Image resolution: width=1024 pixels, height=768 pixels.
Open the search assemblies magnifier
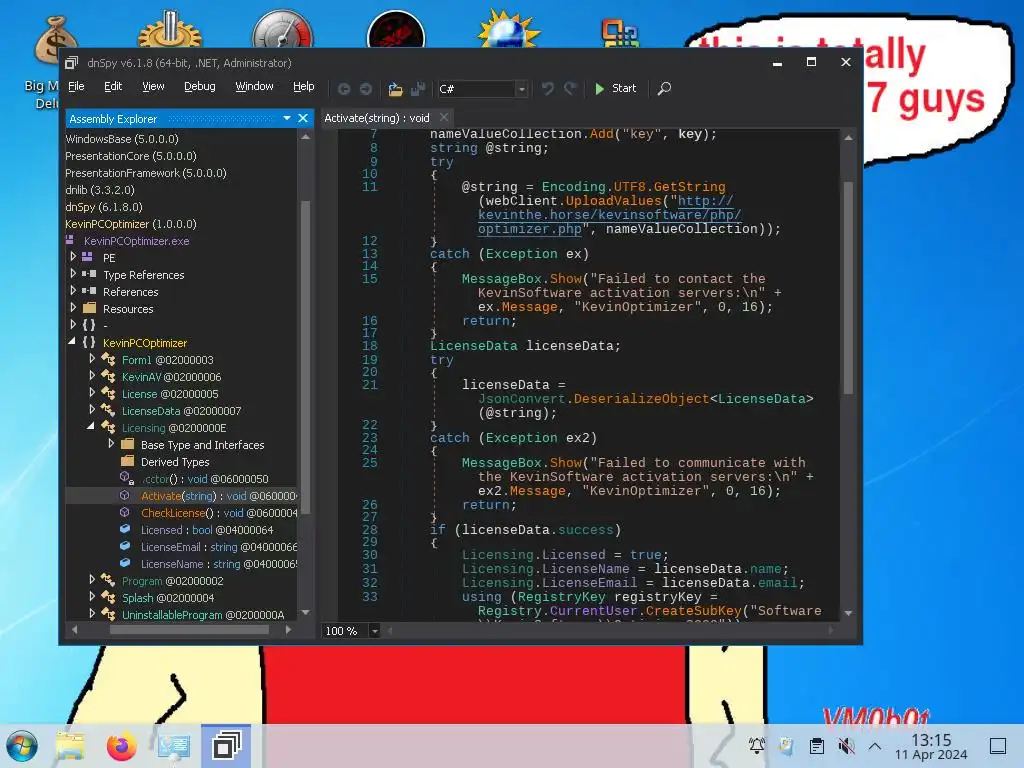[664, 88]
